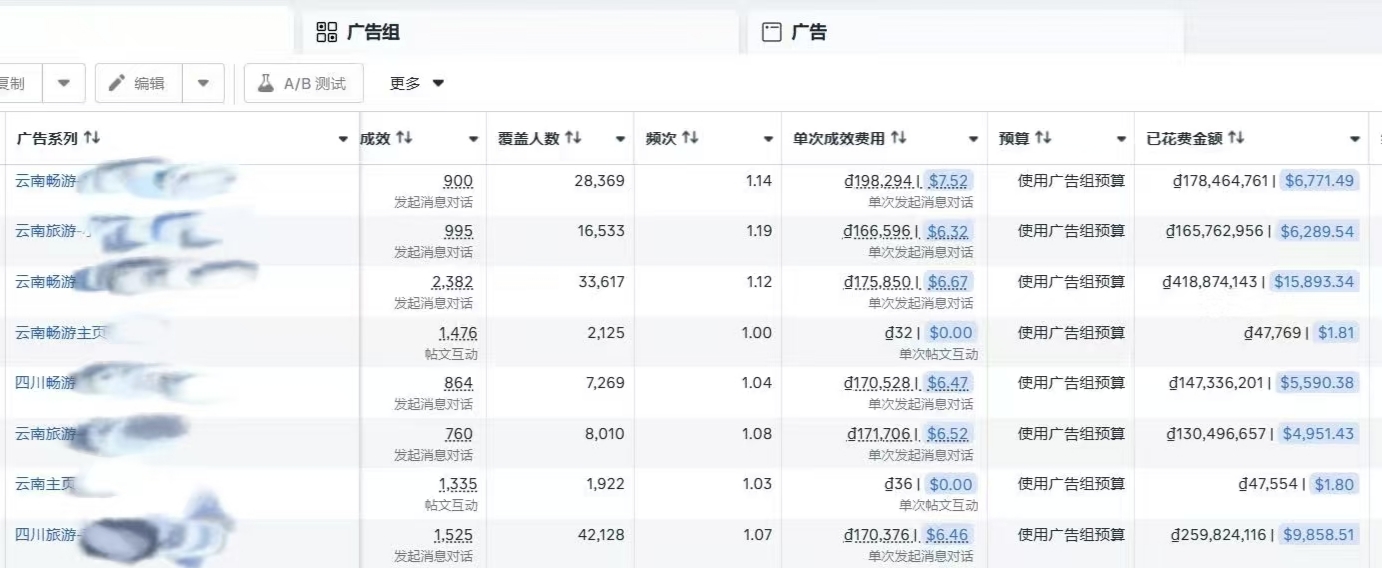Switch to the 广告组 tab

(x=372, y=32)
